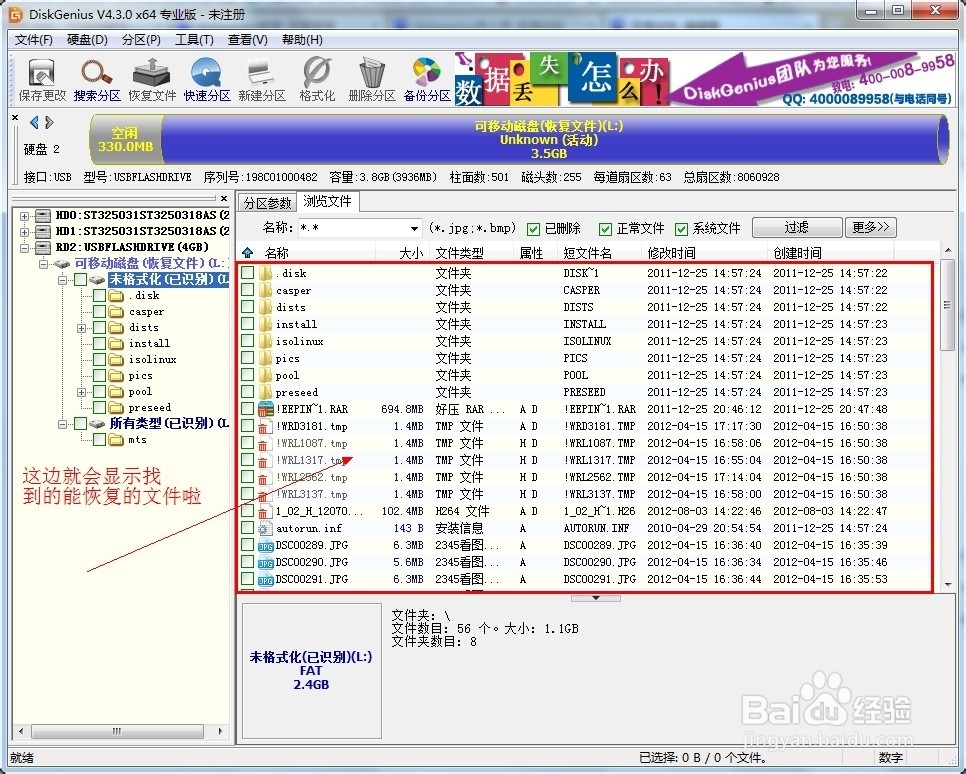
Task: Click the autorun.inf file icon
Action: (x=266, y=528)
